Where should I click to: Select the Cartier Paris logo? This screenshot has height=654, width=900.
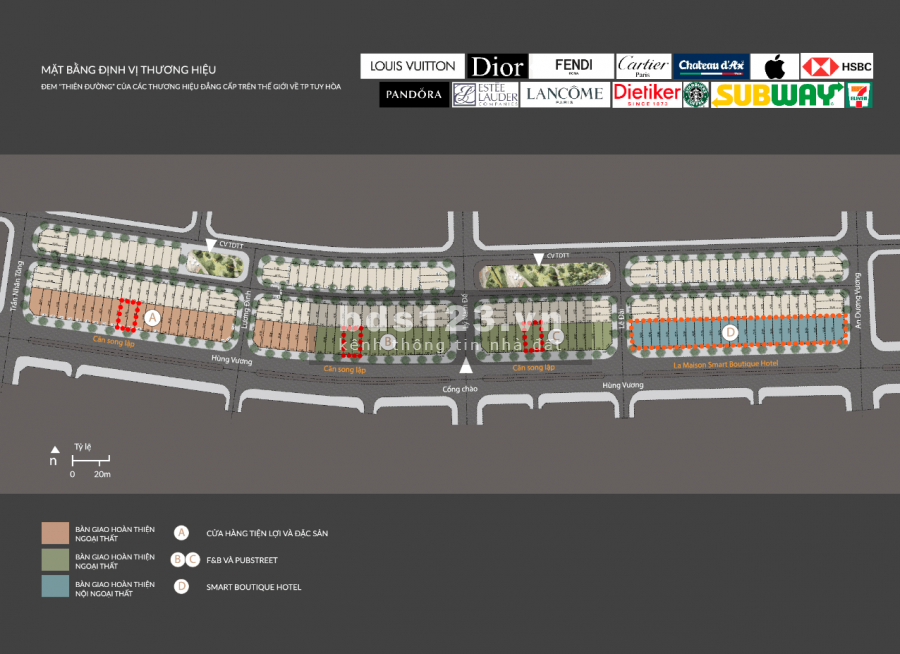click(643, 67)
